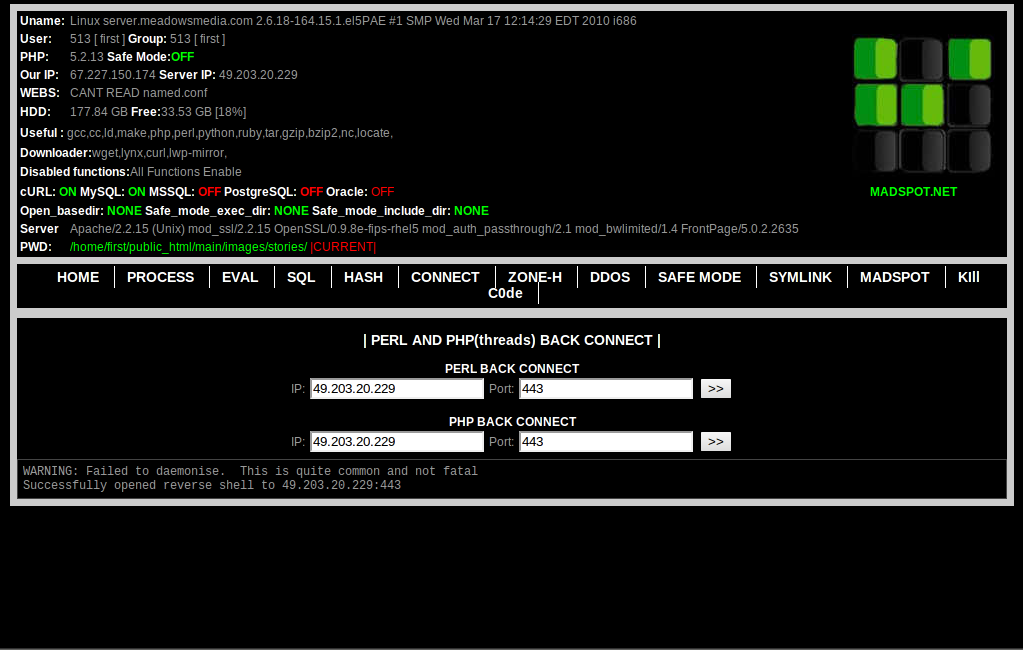Image resolution: width=1023 pixels, height=650 pixels.
Task: Click the Downloader list 'wget,lynx,curl,lwp-mirror,'
Action: [159, 153]
